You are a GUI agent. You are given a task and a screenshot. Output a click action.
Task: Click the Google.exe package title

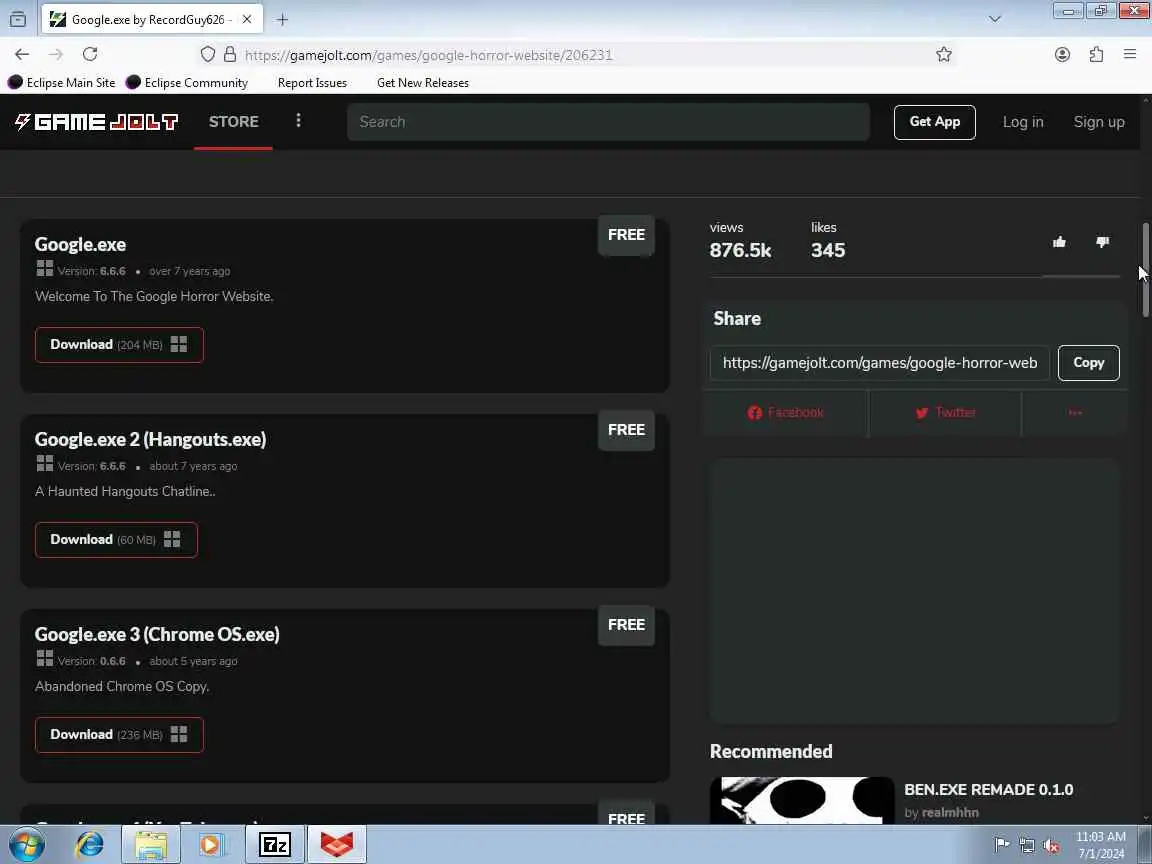[x=80, y=245]
